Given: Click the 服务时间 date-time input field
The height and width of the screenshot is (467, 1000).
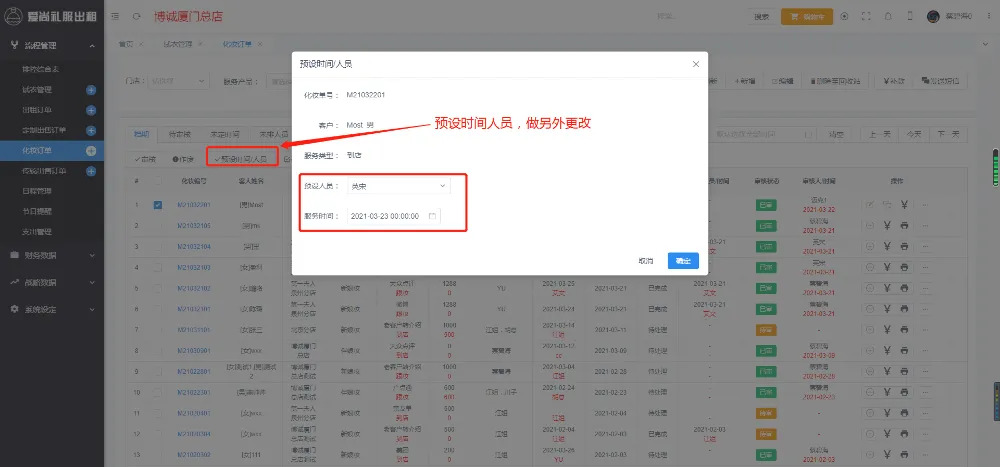Looking at the screenshot, I should coord(384,216).
